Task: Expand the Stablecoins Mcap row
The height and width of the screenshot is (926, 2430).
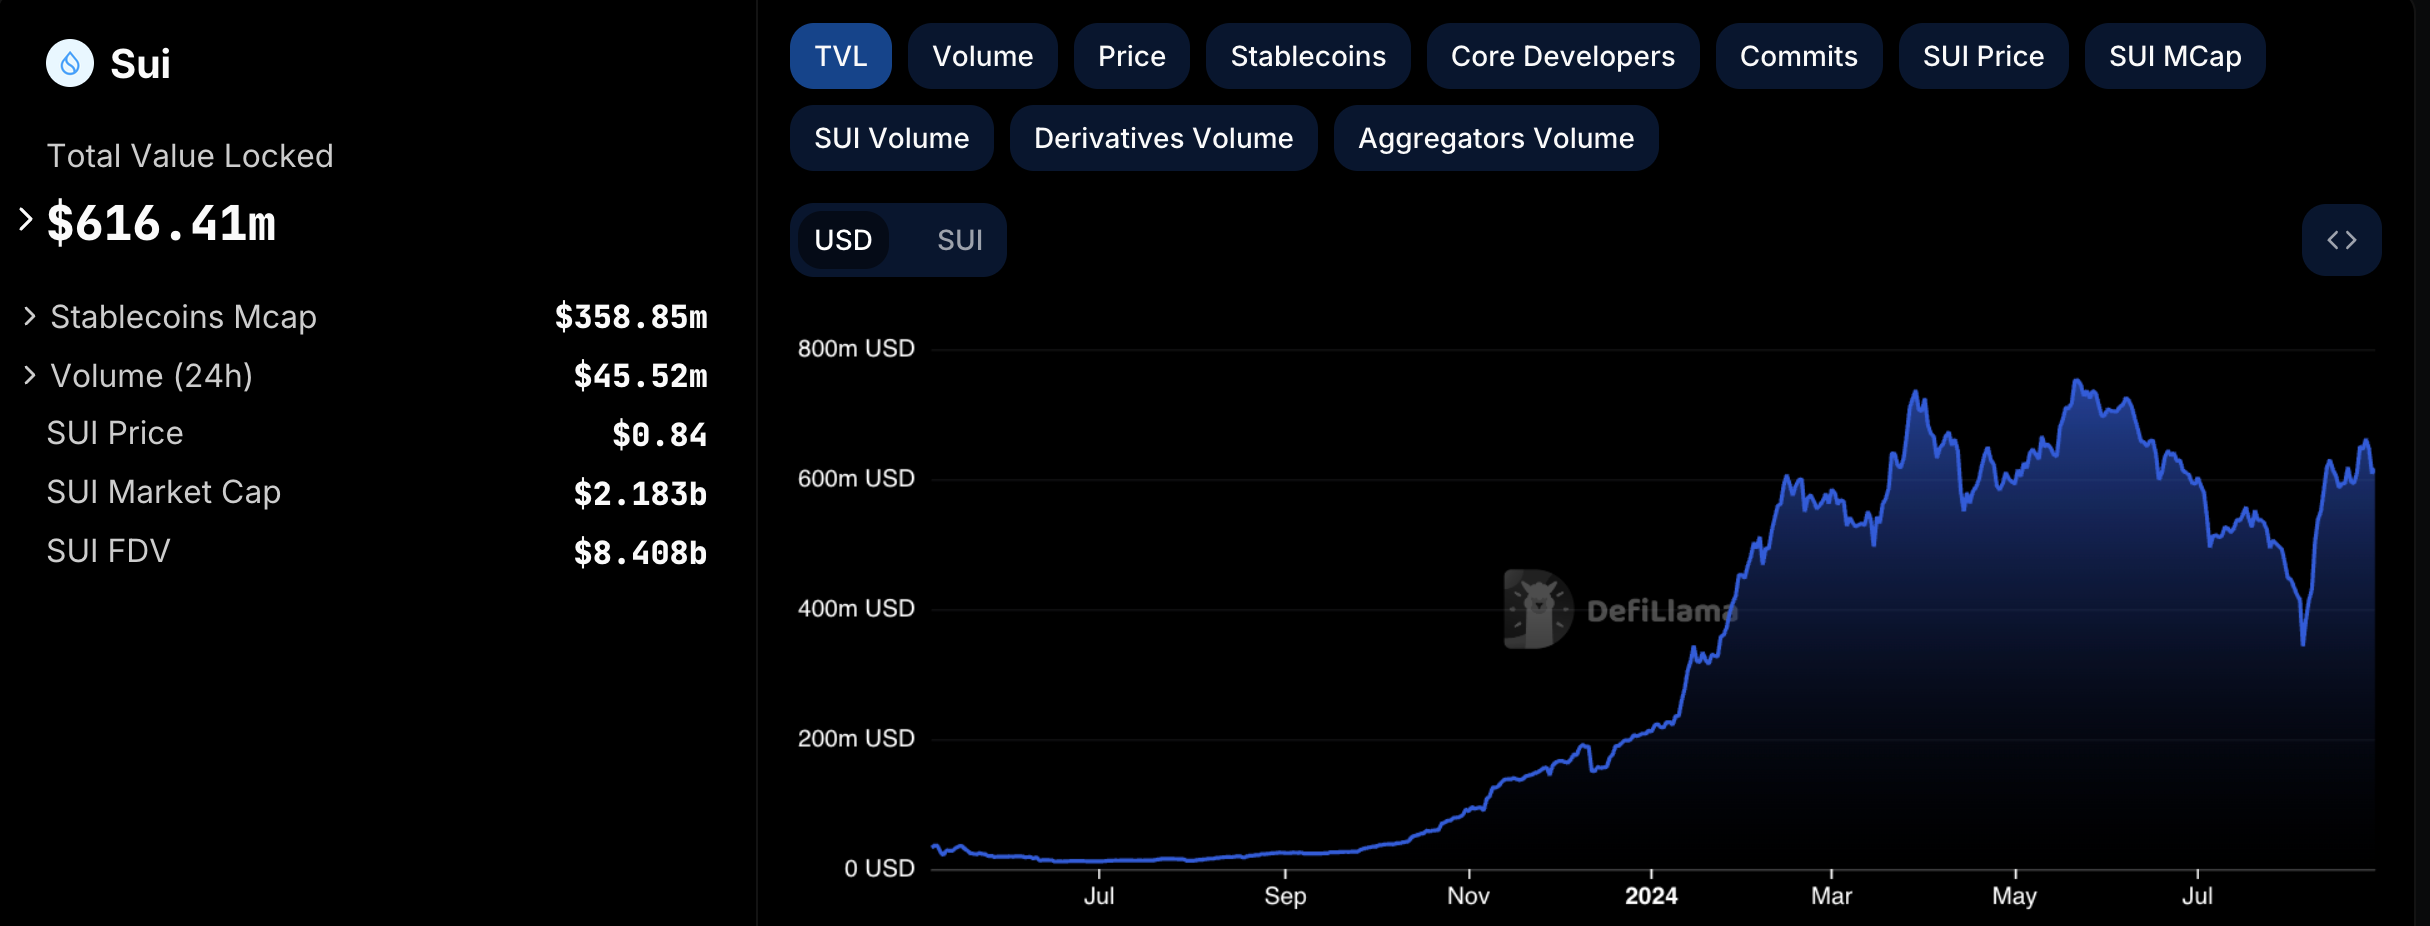Action: pyautogui.click(x=29, y=317)
